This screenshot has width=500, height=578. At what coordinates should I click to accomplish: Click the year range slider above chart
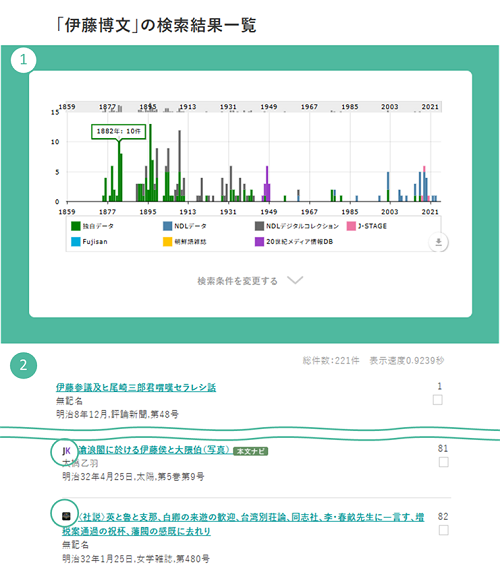[x=254, y=107]
